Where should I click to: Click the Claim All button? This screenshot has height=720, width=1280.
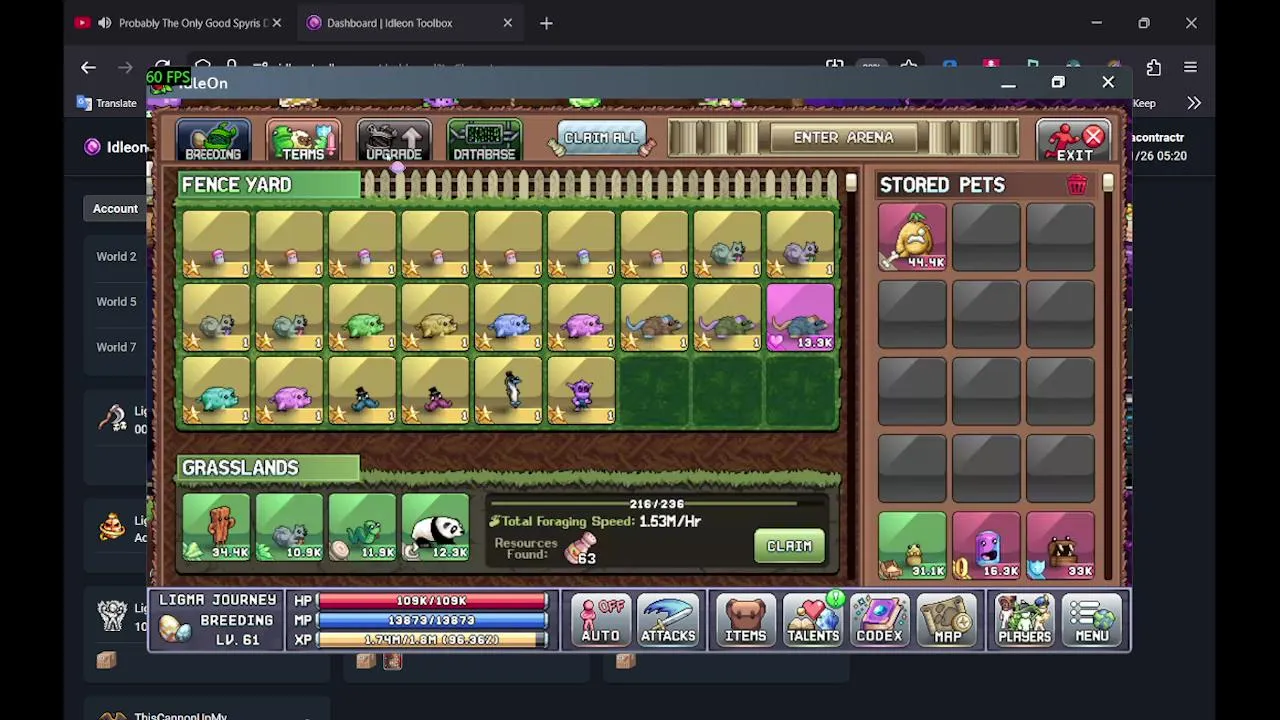point(601,138)
